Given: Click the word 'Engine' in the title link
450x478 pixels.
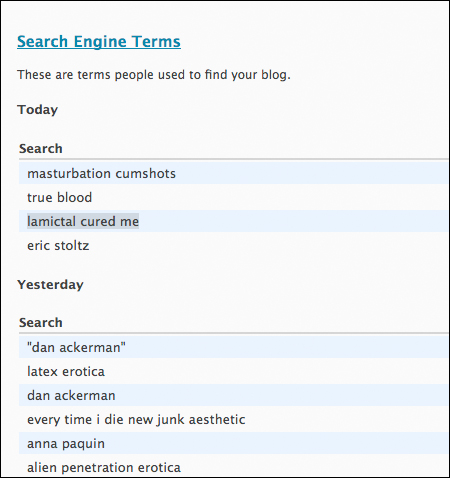Looking at the screenshot, I should pyautogui.click(x=99, y=42).
